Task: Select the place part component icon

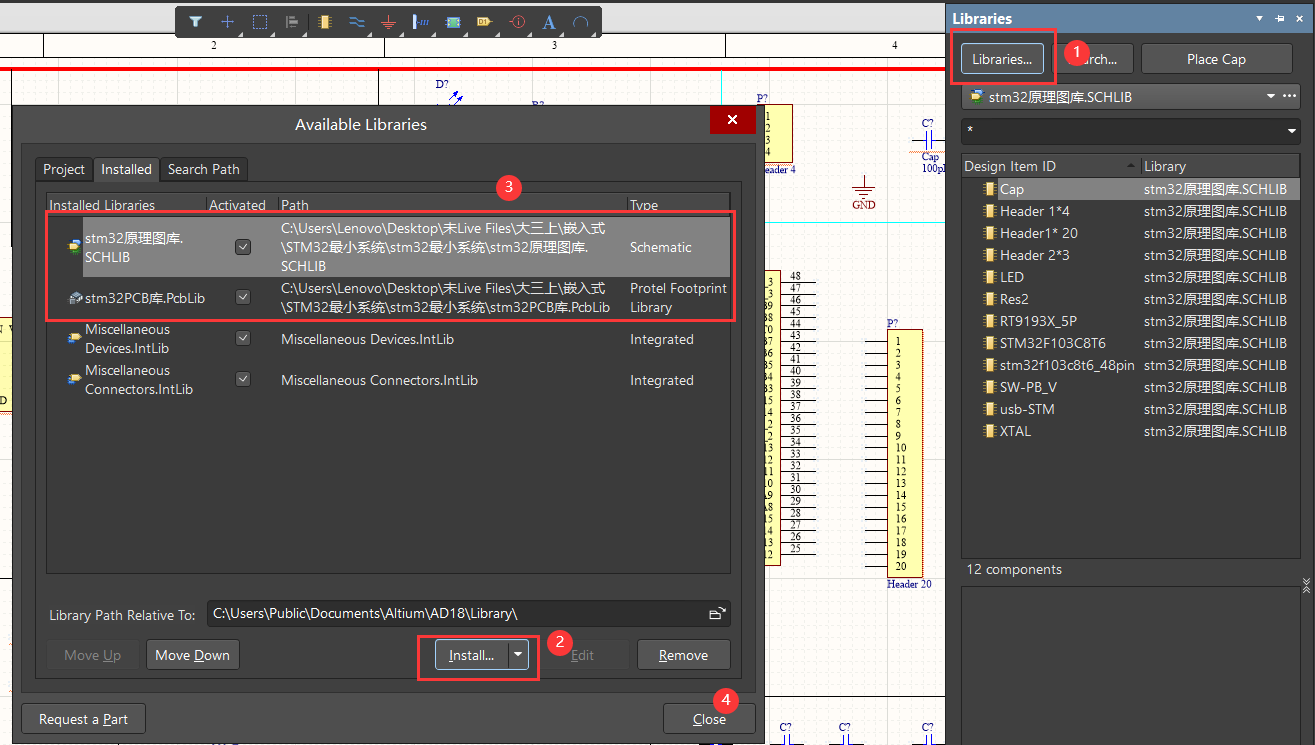Action: (324, 21)
